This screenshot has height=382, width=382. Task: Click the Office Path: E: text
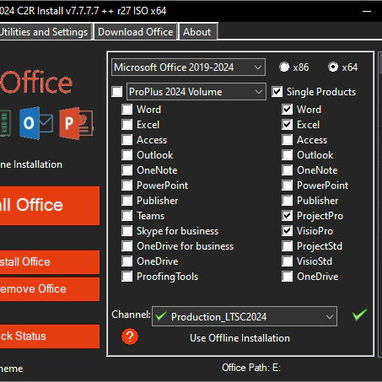251,368
